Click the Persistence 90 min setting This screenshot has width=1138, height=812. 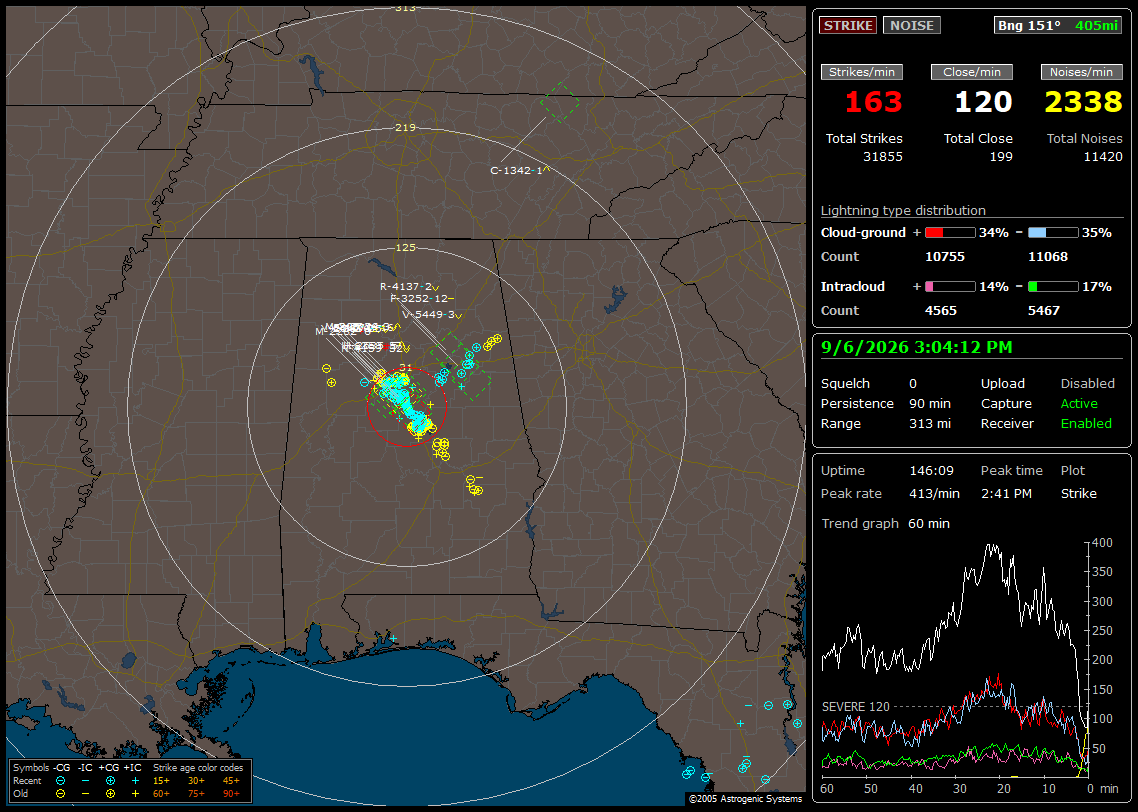point(885,403)
